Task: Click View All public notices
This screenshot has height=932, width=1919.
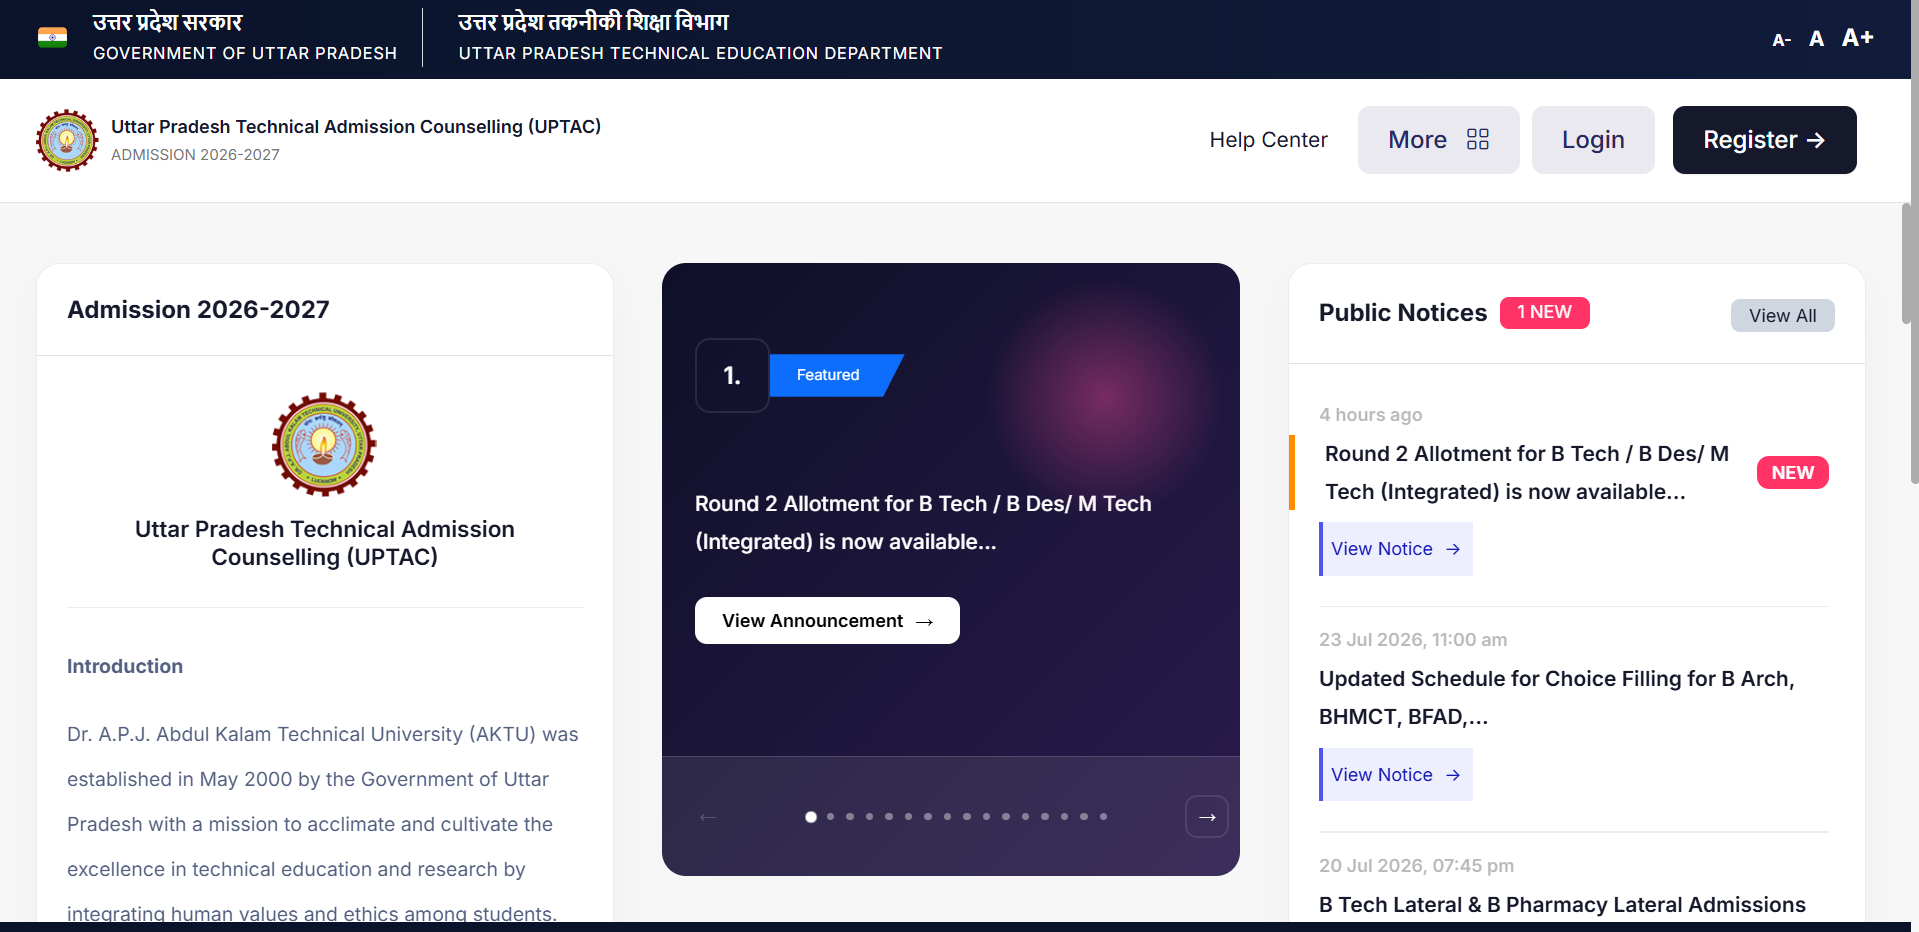Action: pyautogui.click(x=1782, y=315)
